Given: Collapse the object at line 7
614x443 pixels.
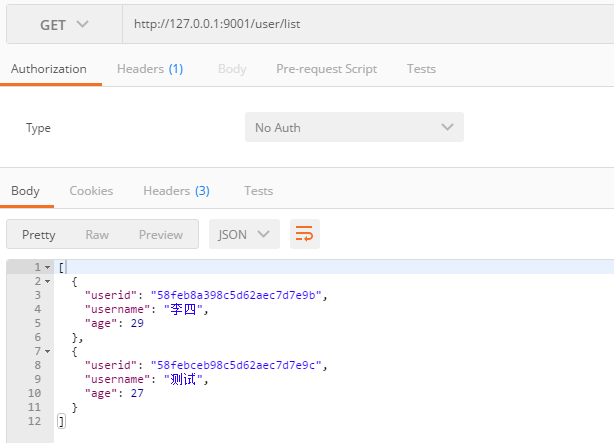Looking at the screenshot, I should pos(47,351).
